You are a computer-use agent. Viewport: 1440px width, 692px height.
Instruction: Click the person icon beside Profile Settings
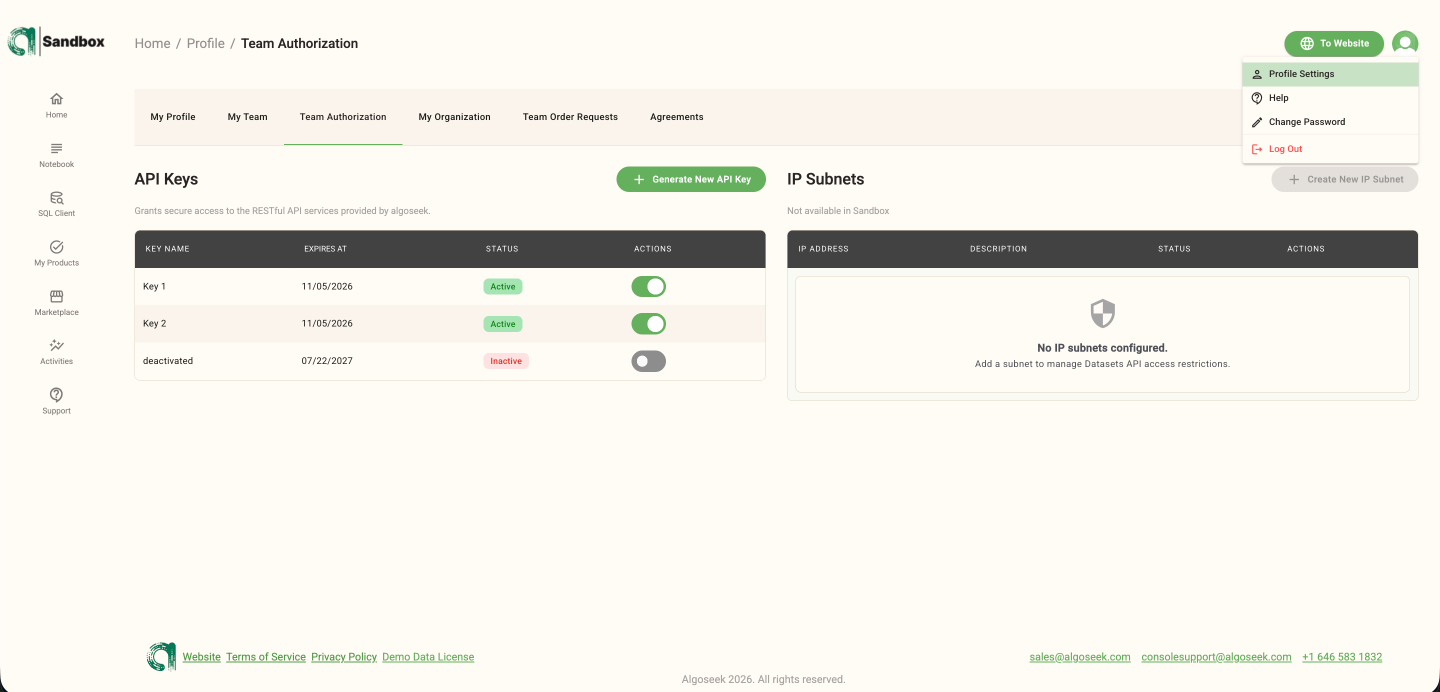[1257, 74]
